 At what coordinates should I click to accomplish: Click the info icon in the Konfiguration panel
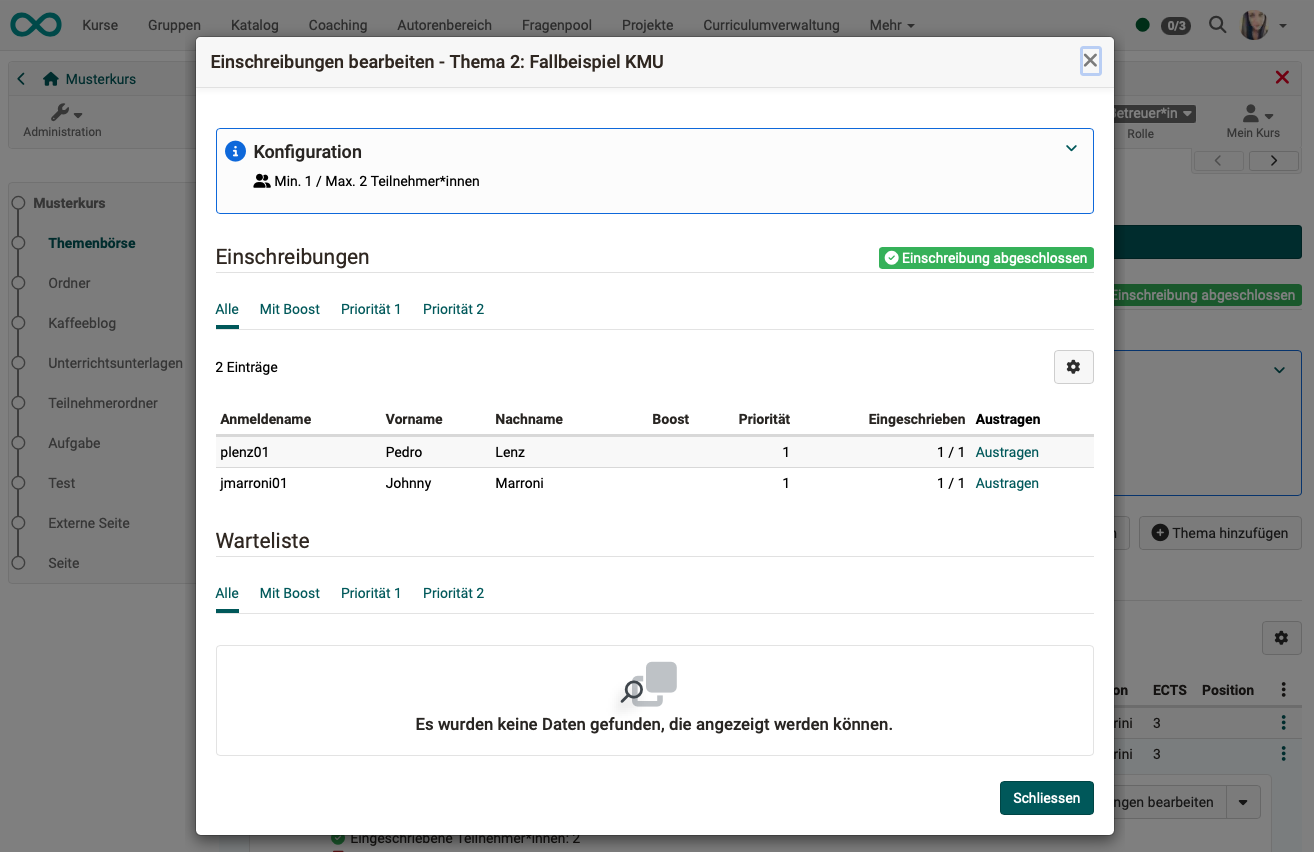235,151
